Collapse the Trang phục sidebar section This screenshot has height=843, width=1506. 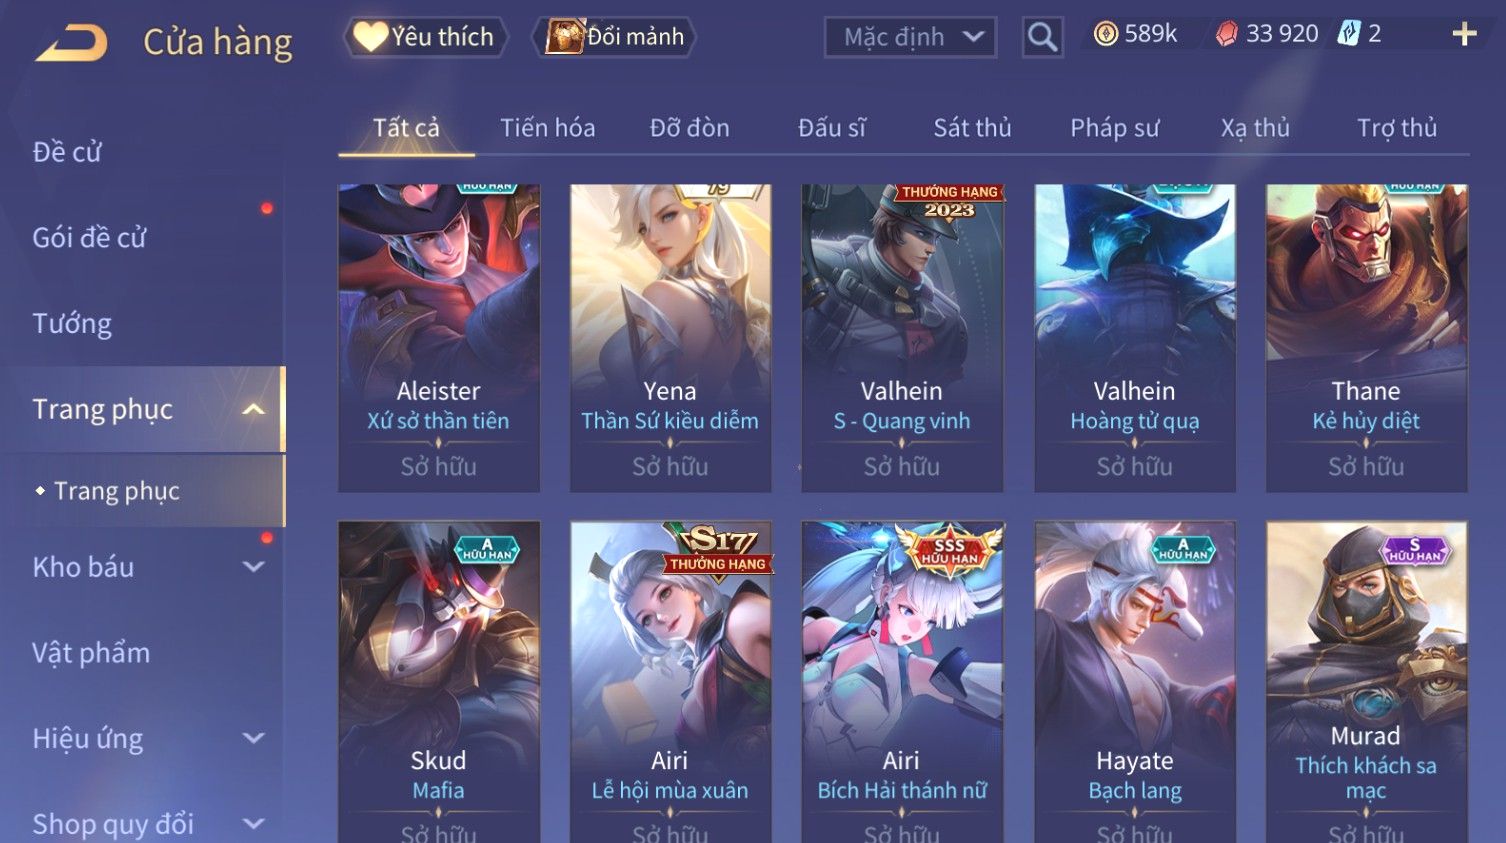coord(254,409)
